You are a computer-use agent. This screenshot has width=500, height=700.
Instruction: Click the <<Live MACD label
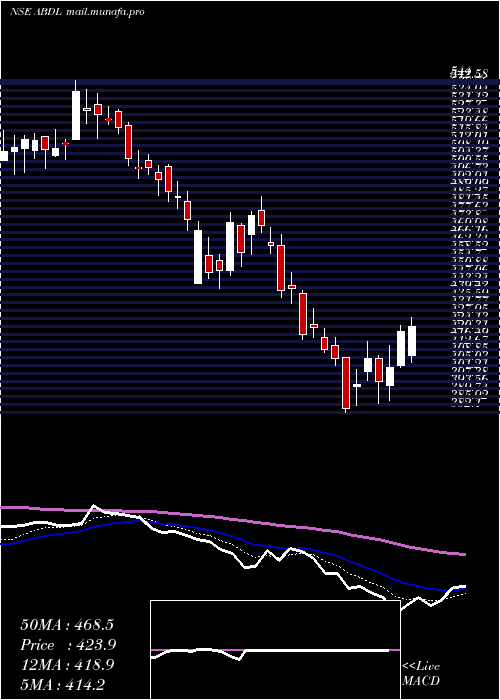tap(421, 674)
